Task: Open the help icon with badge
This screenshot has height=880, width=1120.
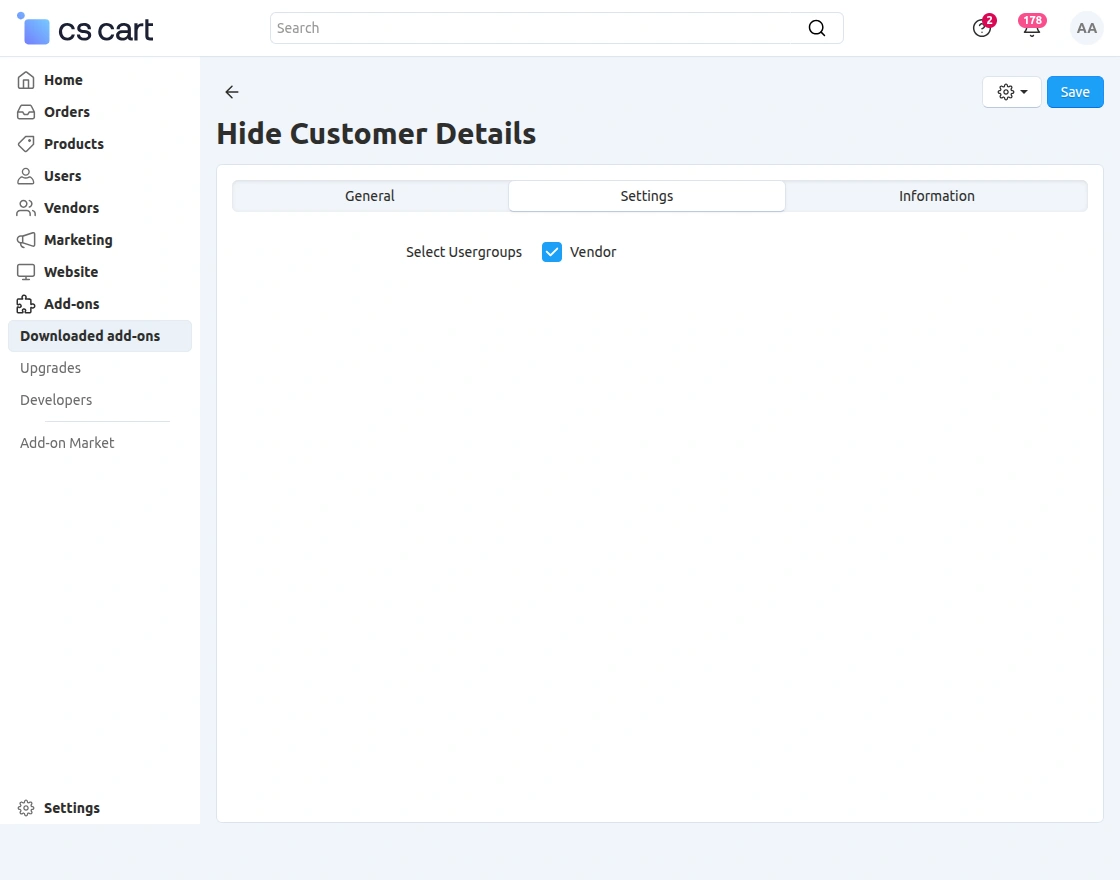Action: [982, 28]
